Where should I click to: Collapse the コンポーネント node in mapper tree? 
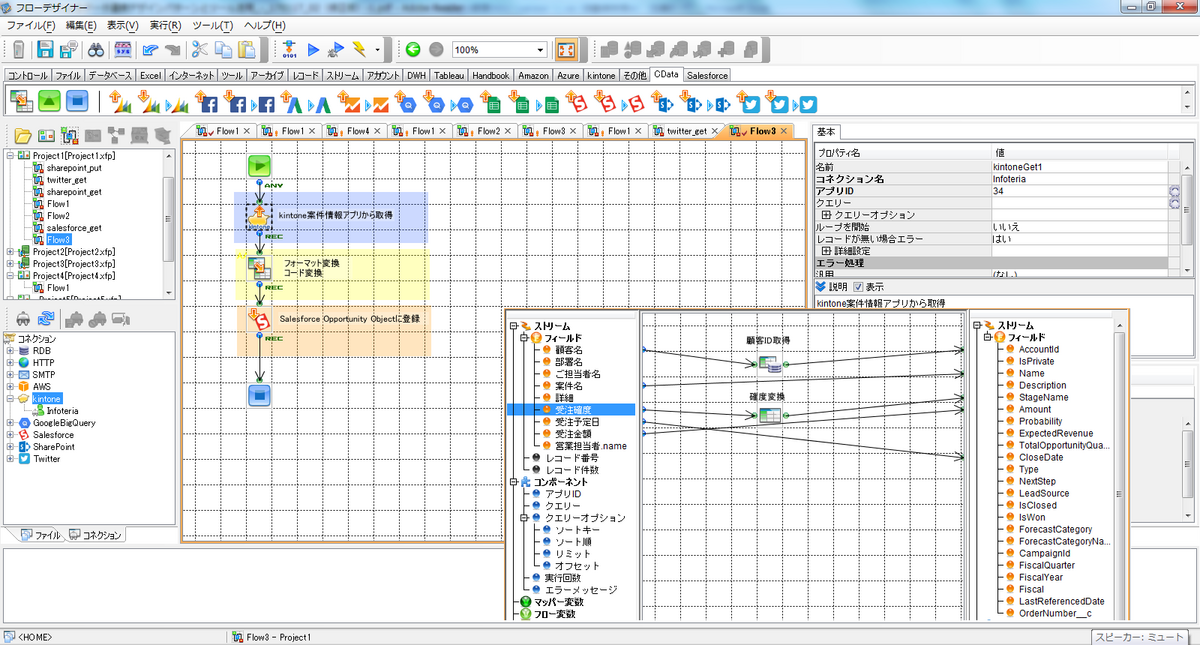513,482
